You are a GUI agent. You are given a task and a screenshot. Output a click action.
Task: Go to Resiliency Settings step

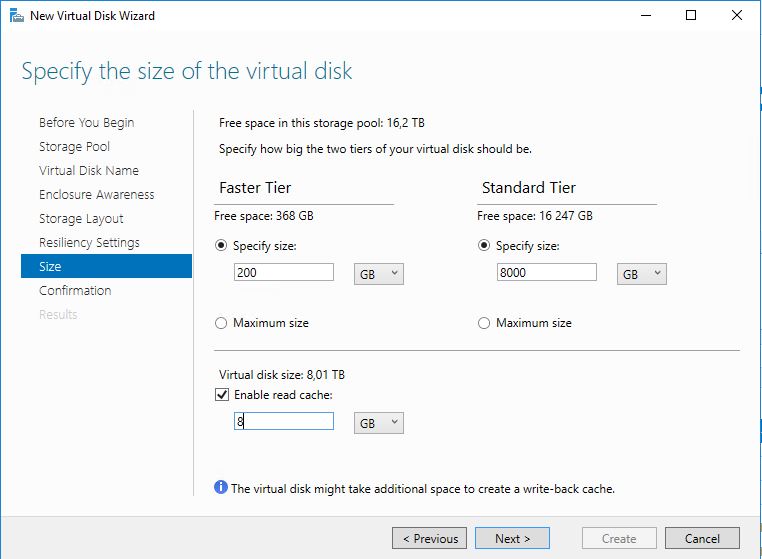(89, 243)
